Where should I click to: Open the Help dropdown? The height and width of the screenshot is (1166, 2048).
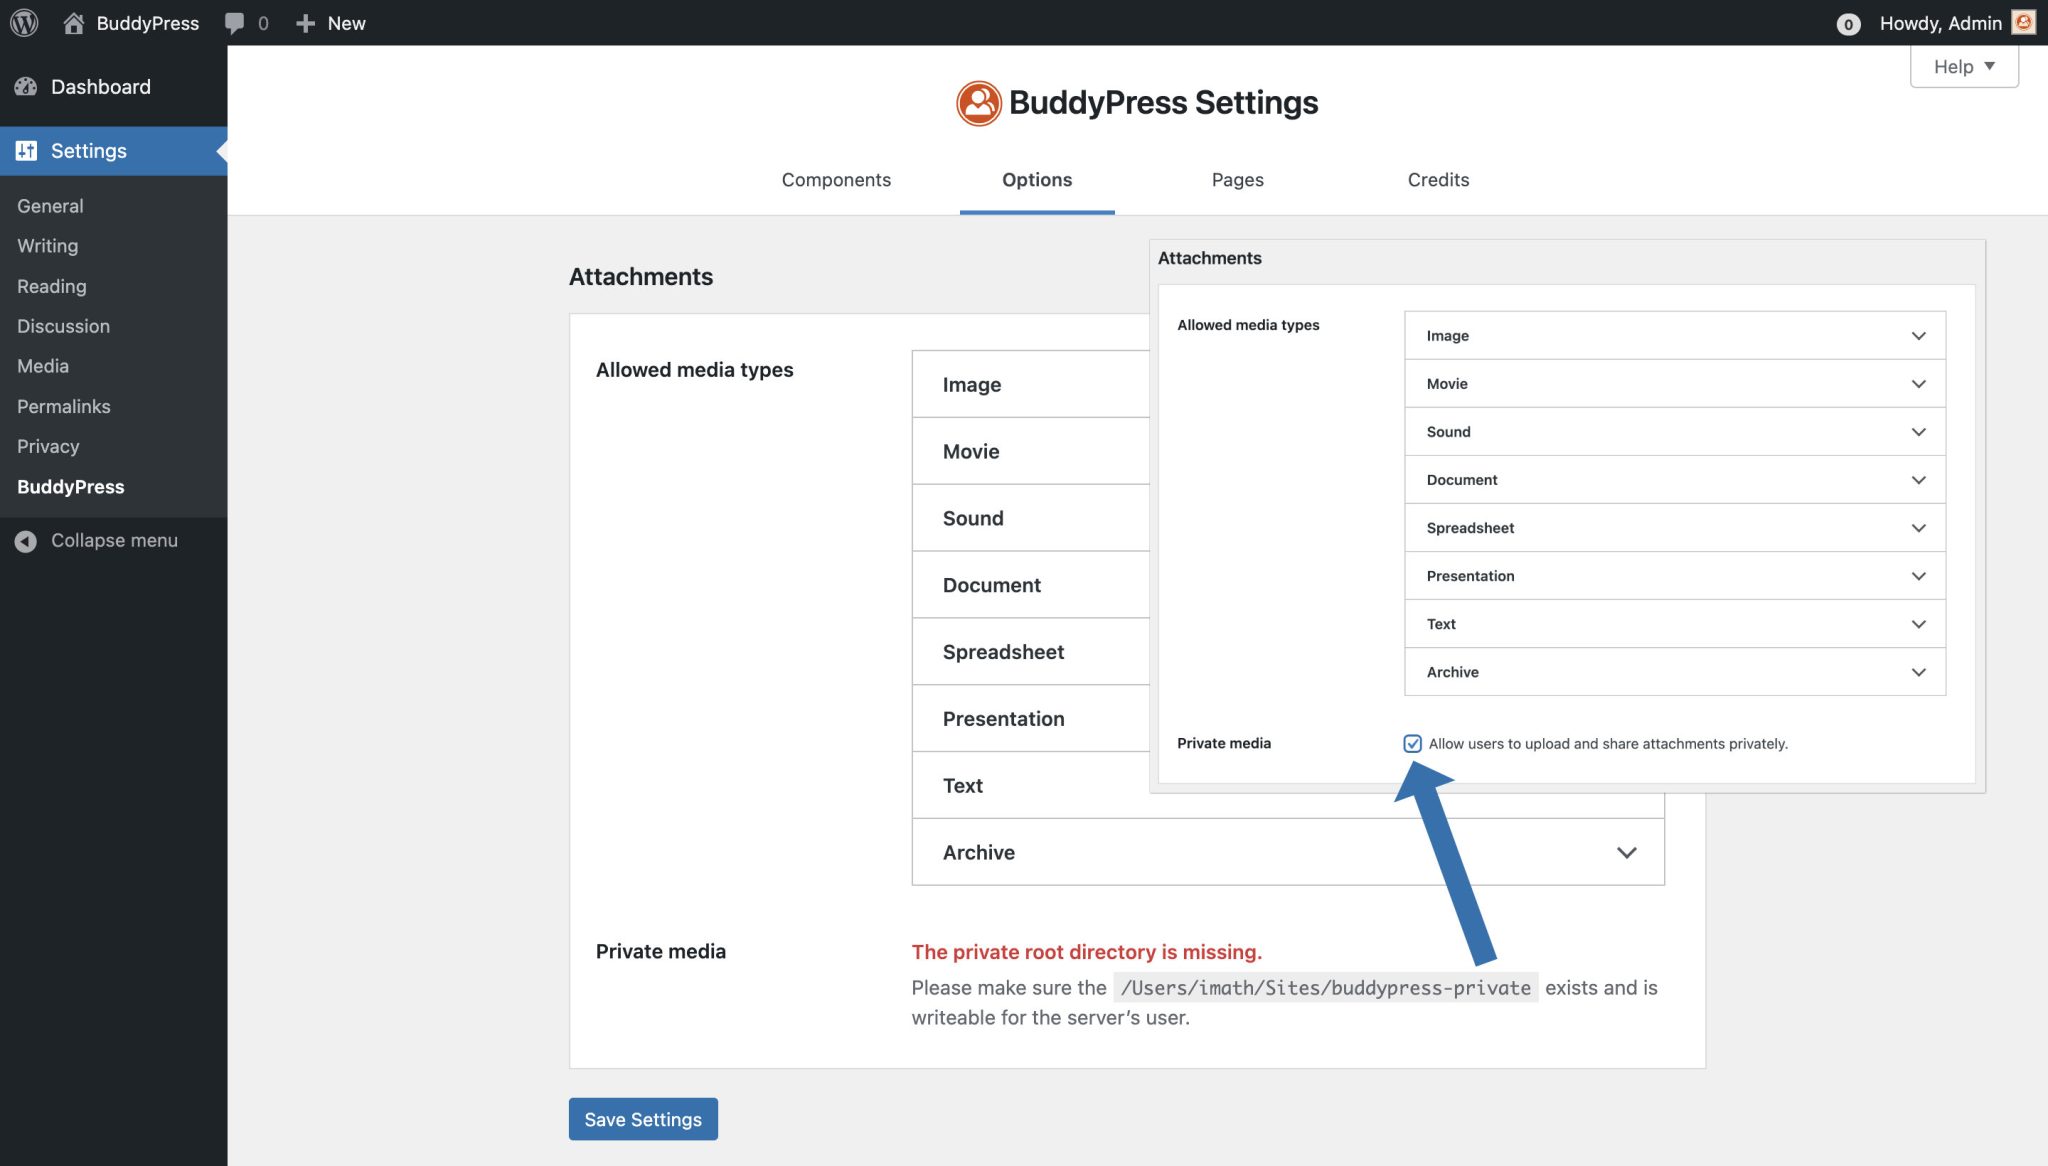click(x=1962, y=66)
